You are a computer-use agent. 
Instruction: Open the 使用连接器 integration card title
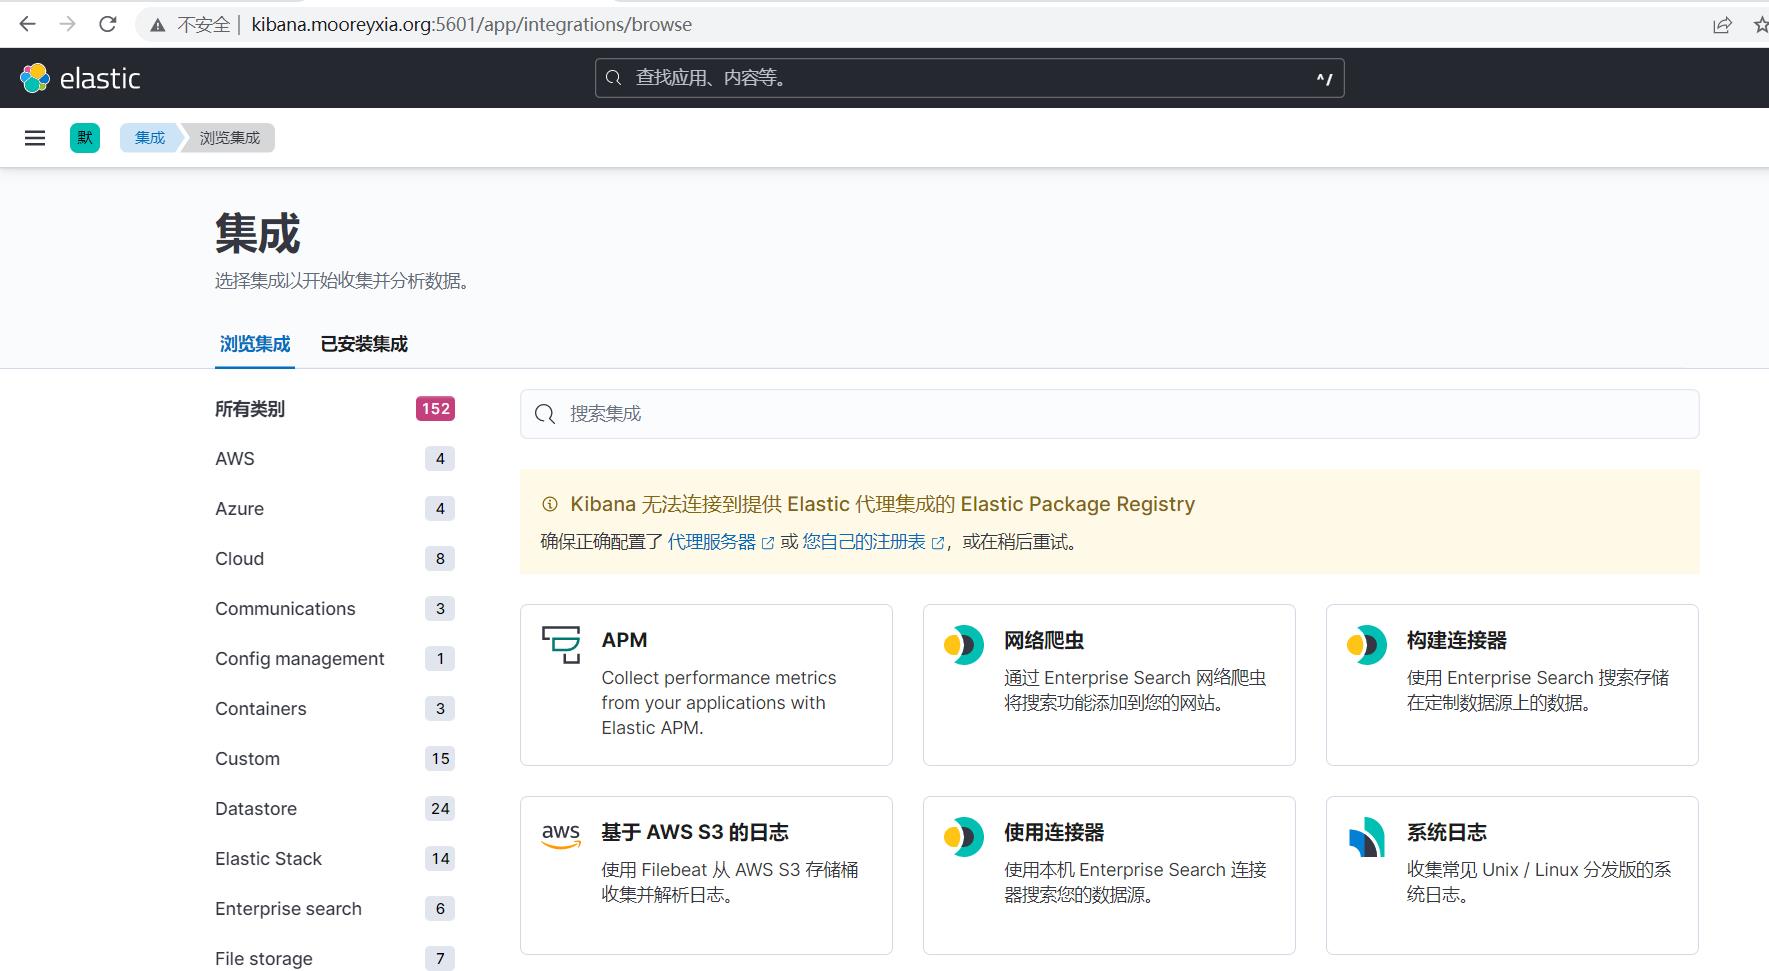(1054, 832)
